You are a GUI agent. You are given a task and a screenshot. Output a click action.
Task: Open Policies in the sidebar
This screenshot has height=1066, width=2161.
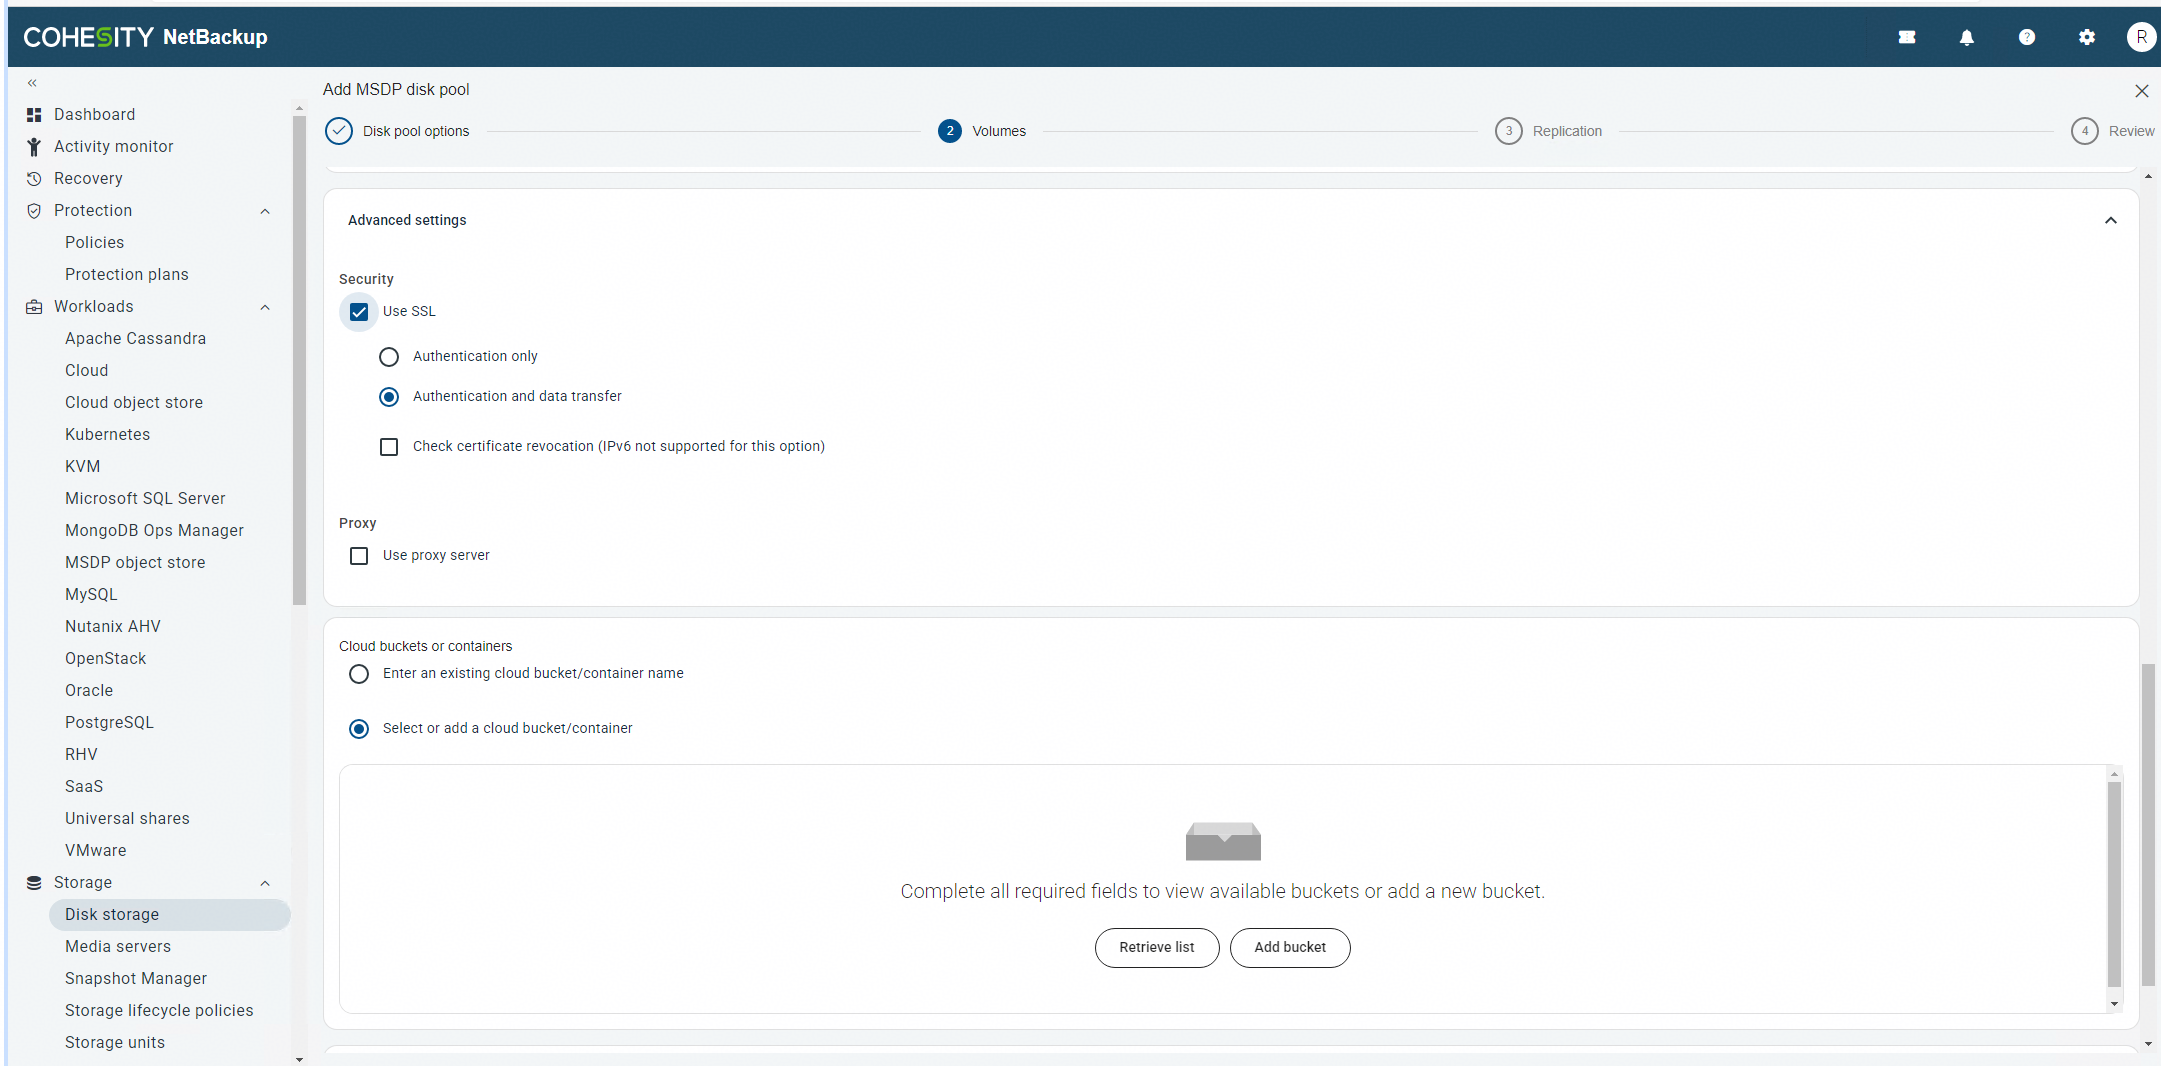point(95,243)
